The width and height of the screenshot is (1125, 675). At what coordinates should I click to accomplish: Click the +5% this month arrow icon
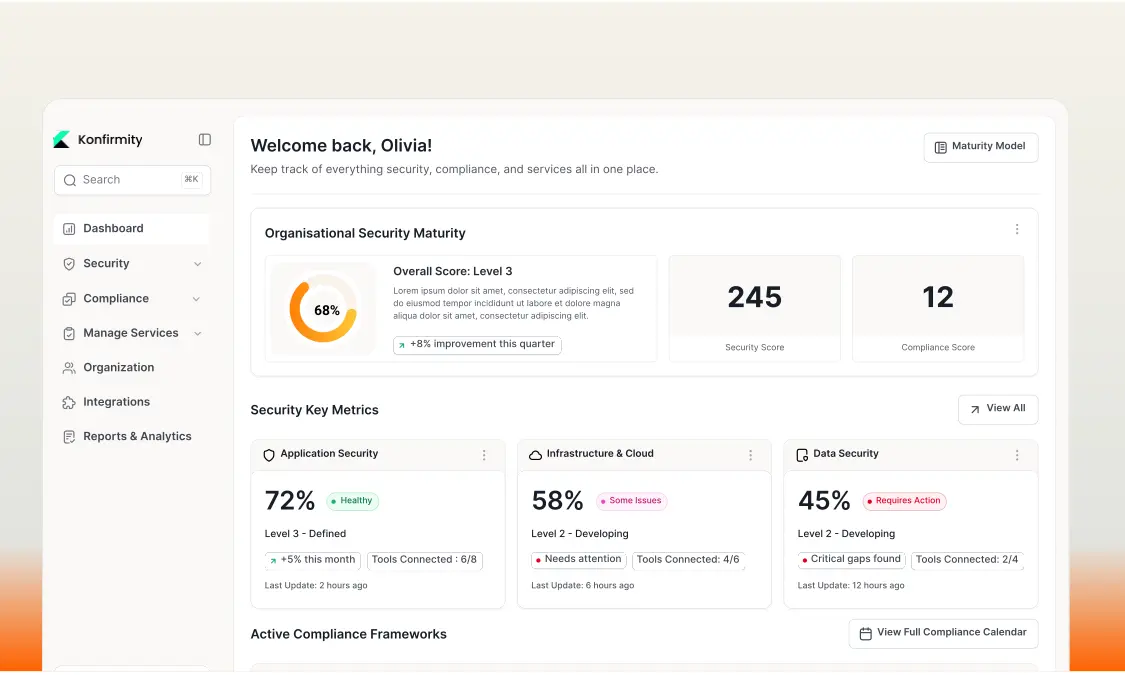click(x=273, y=560)
